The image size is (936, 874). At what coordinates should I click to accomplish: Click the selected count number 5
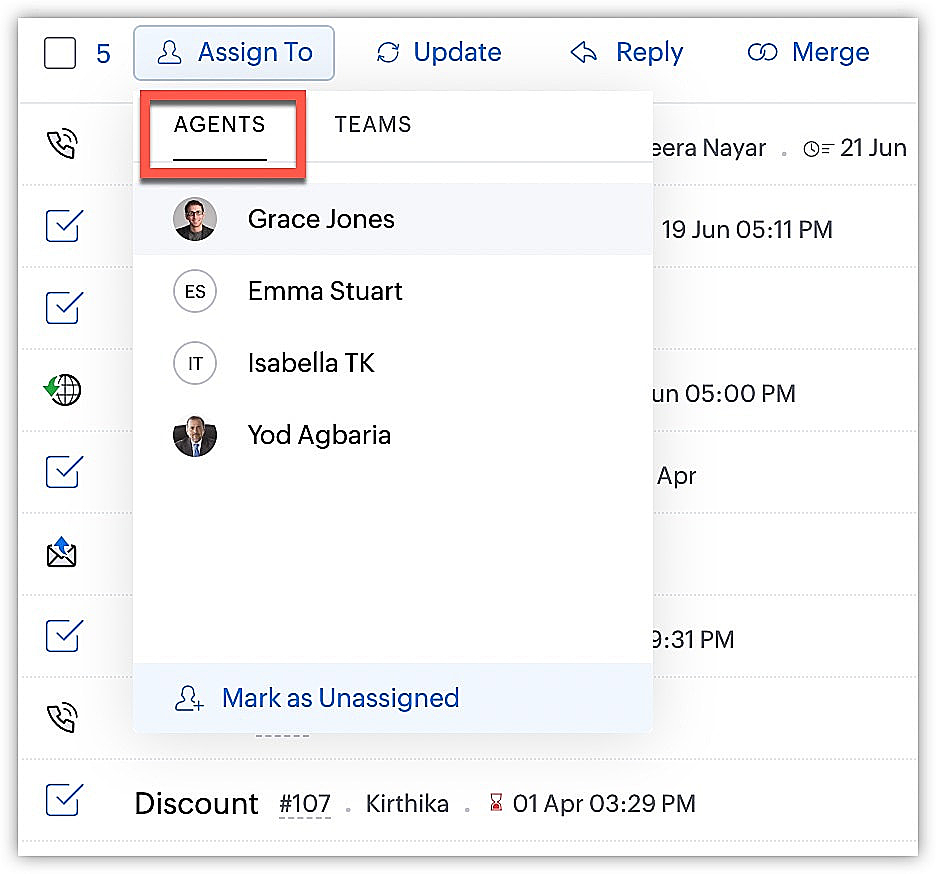point(103,54)
